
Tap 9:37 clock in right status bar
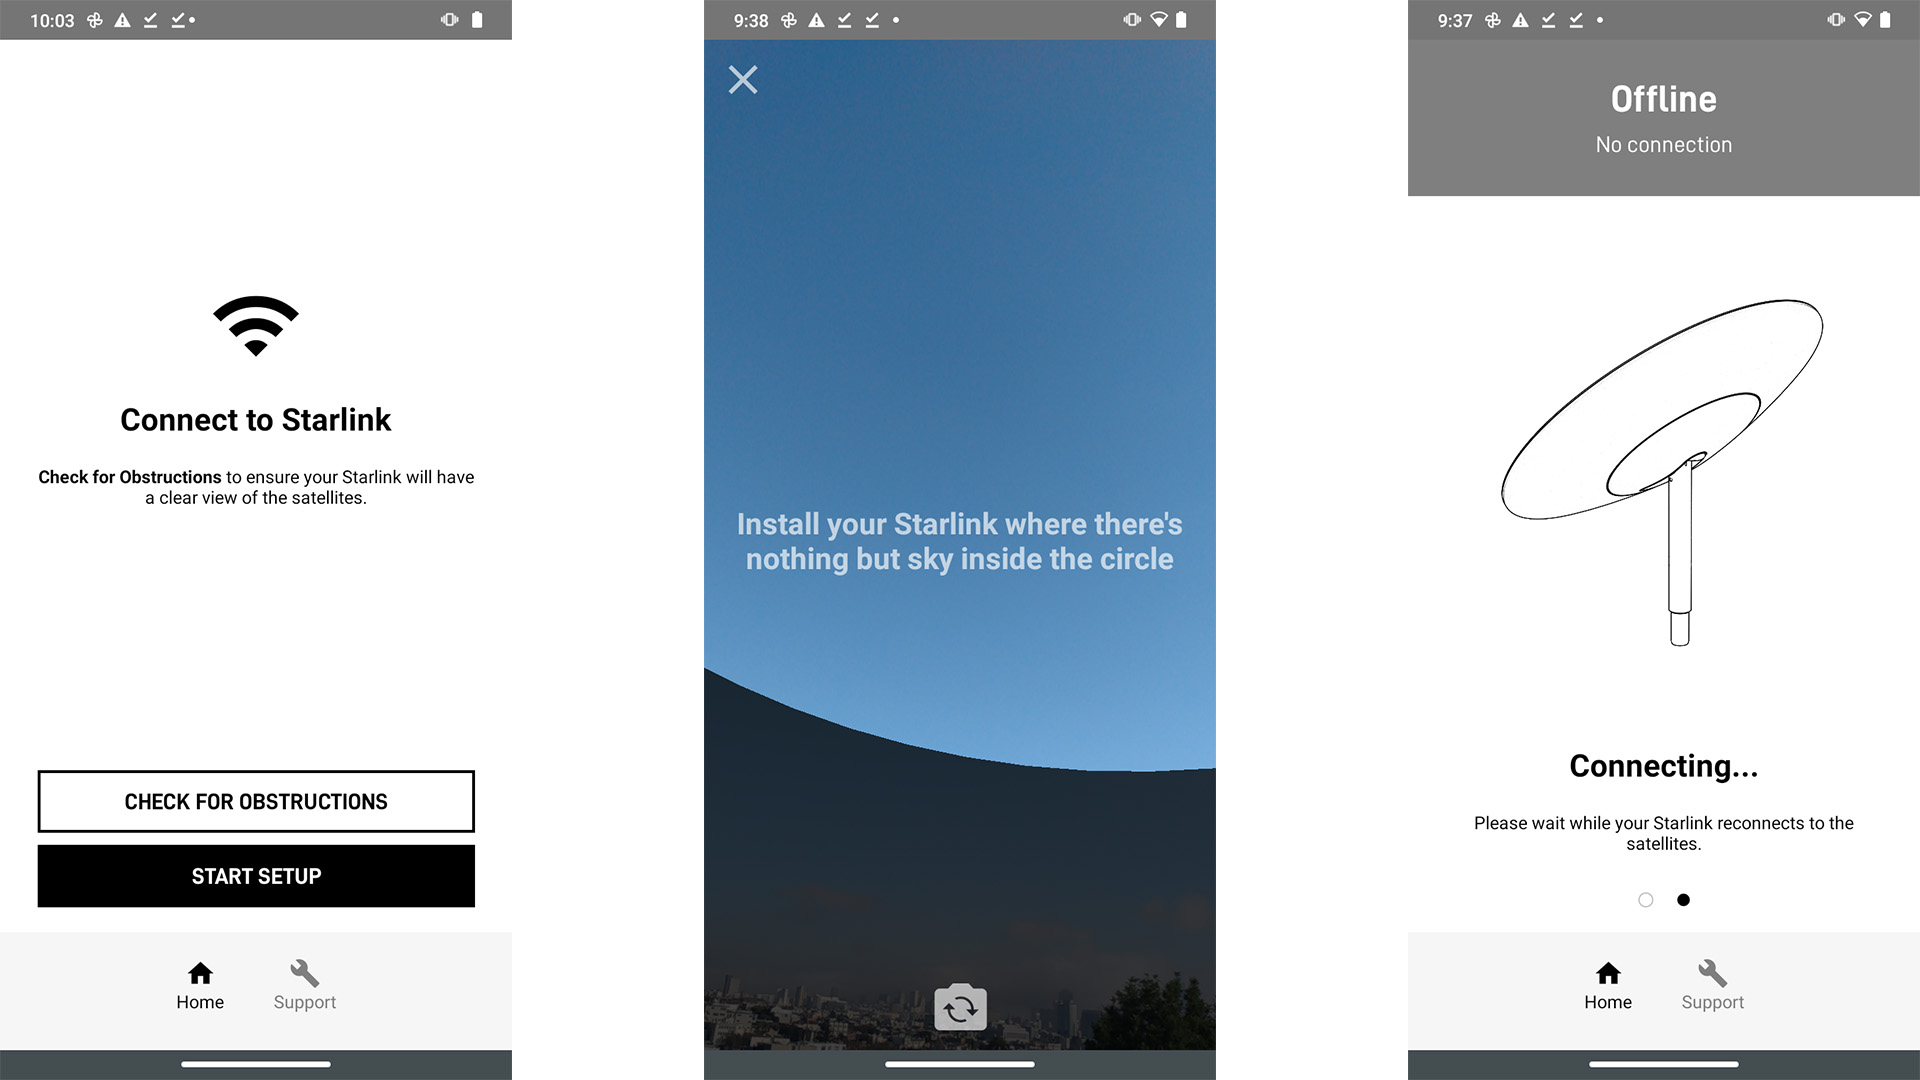point(1455,21)
